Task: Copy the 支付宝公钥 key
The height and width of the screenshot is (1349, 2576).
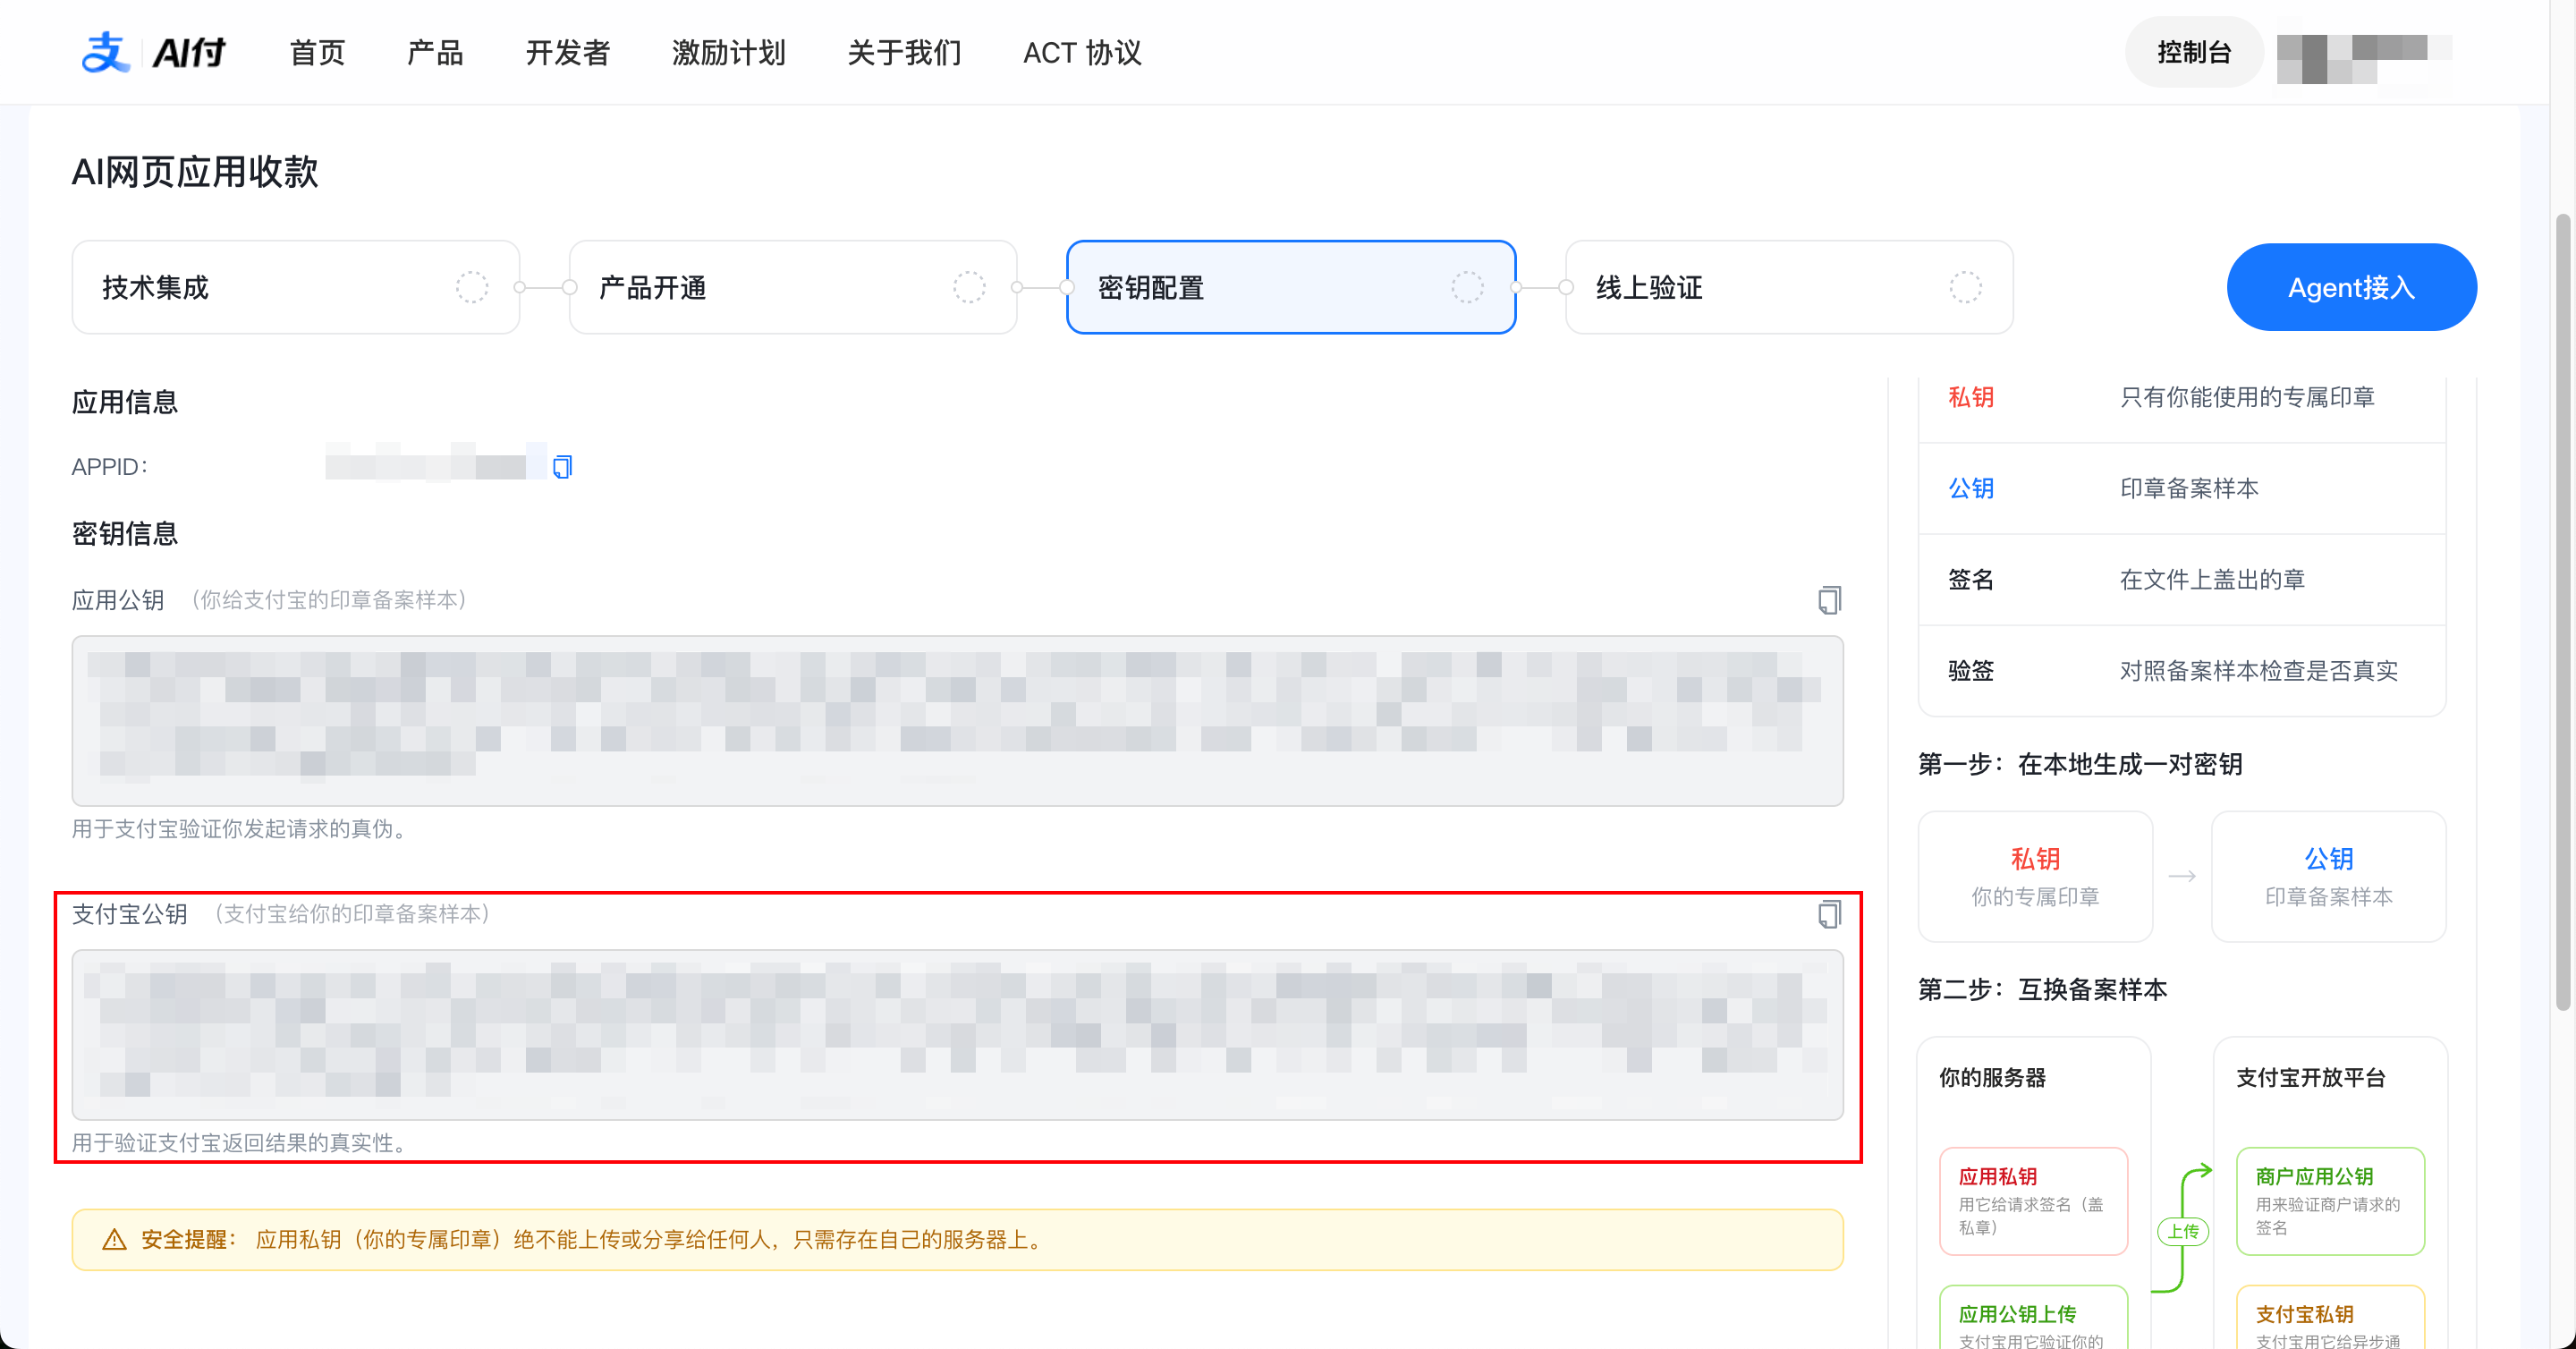Action: pos(1829,914)
